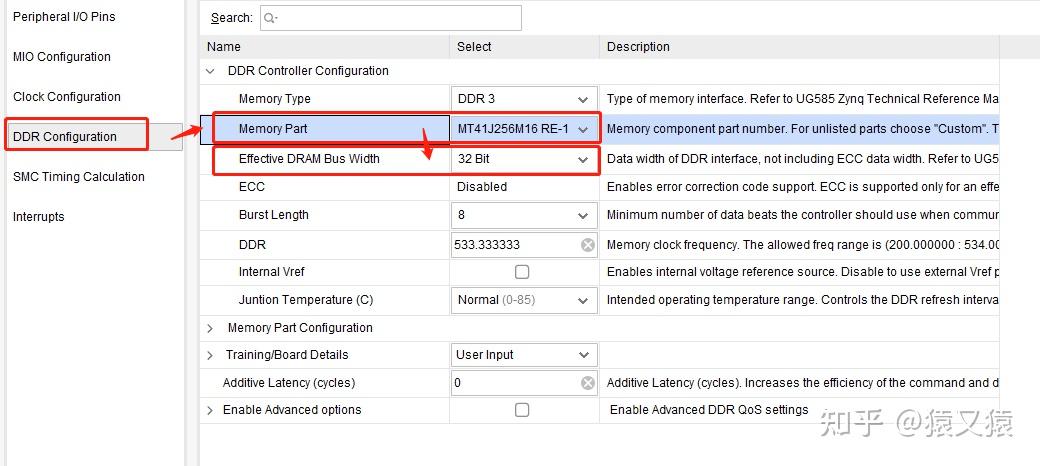Expand Memory Part Configuration section
Screen dimensions: 1040x466
(x=210, y=328)
